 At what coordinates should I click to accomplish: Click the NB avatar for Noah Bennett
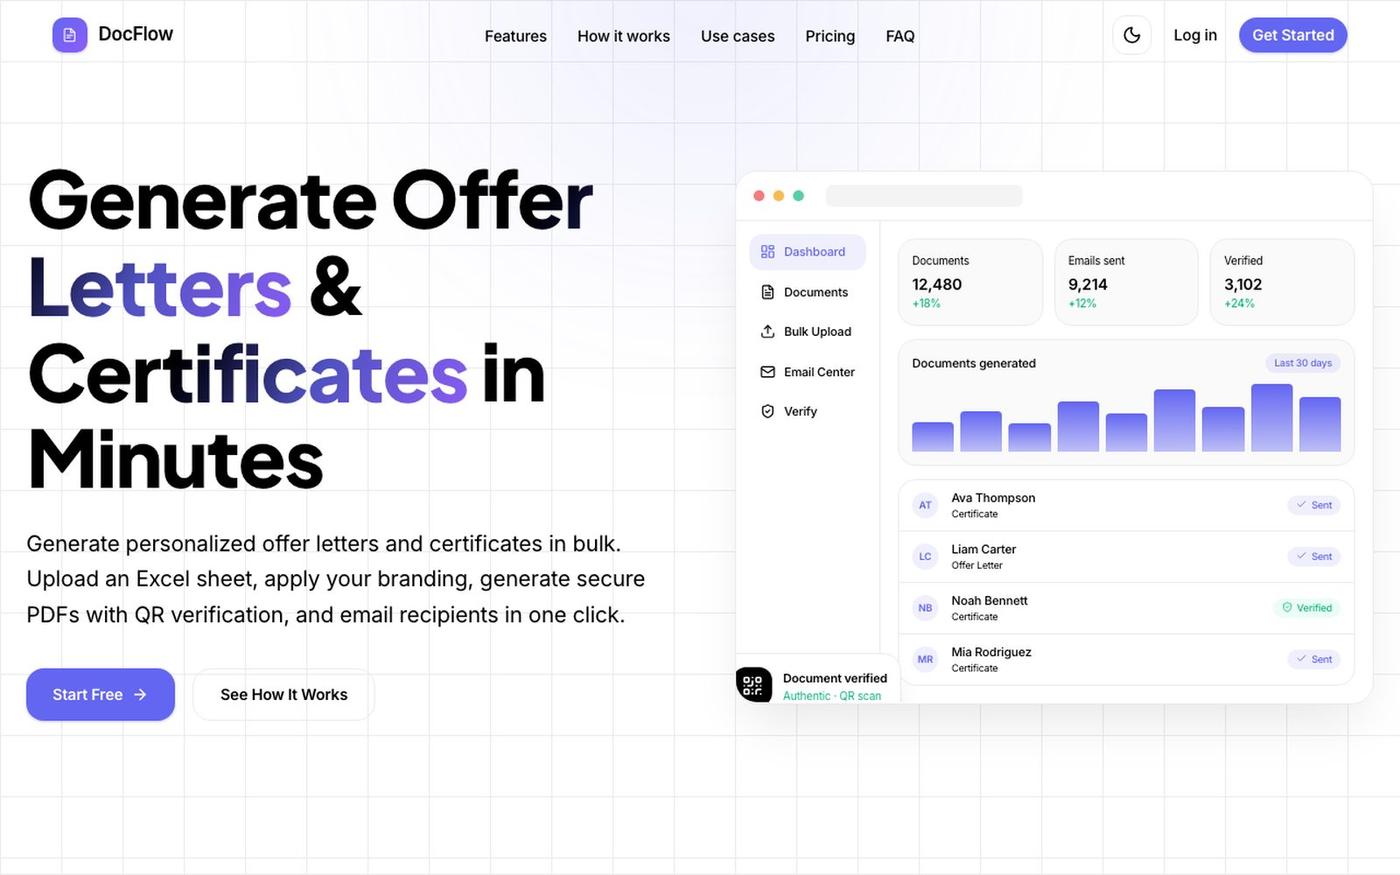[x=925, y=608]
